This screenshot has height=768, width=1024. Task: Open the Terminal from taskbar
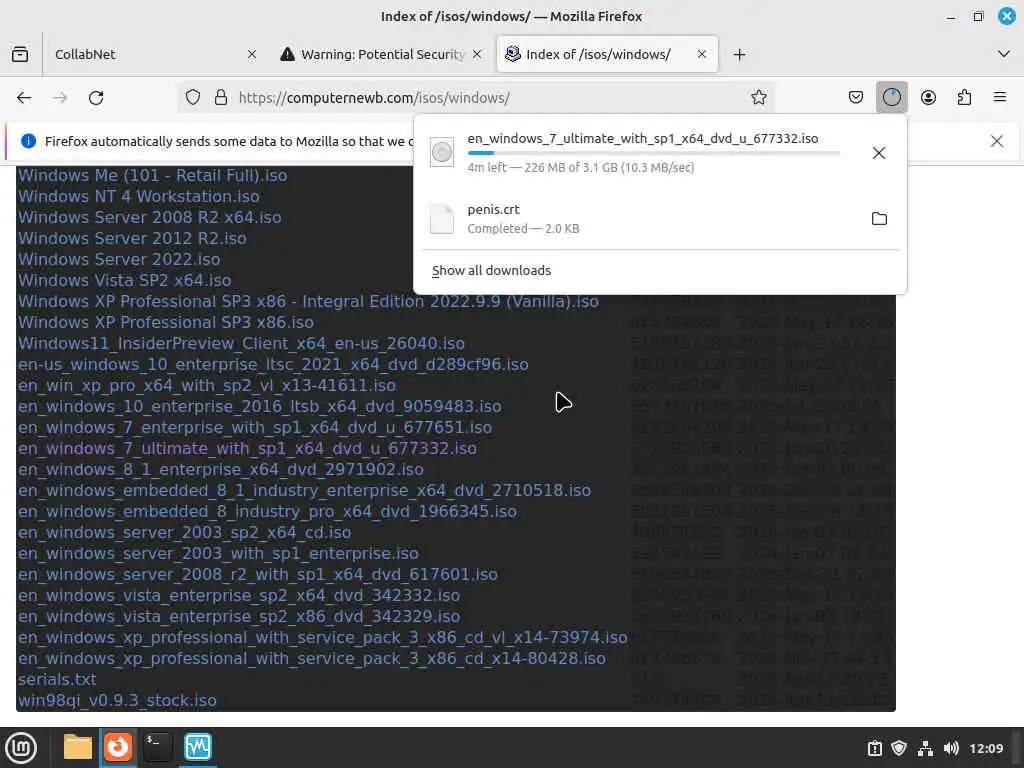point(157,747)
